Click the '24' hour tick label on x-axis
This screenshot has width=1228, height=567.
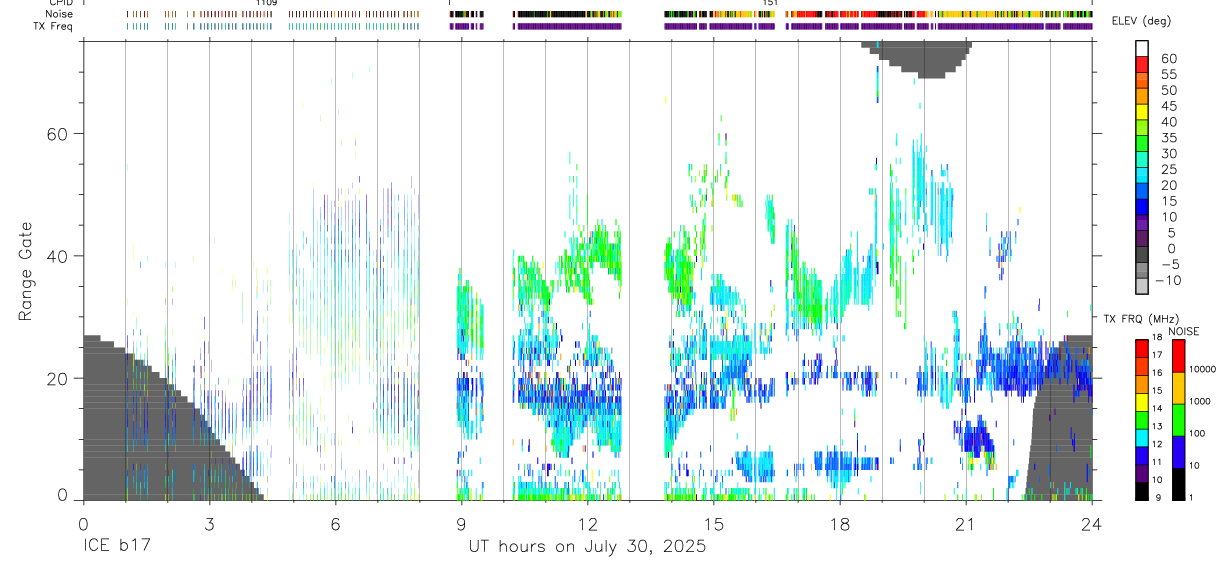coord(1091,524)
